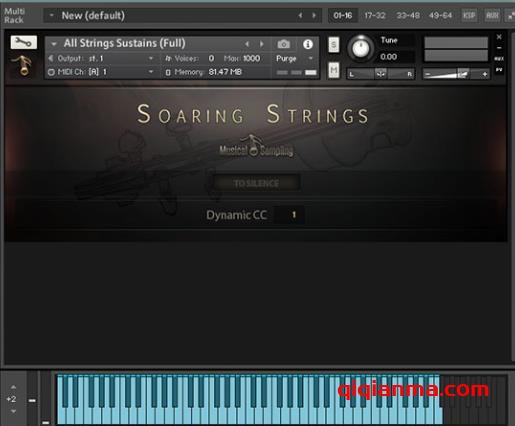This screenshot has width=515, height=426.
Task: Go to previous instrument preset arrow
Action: click(x=247, y=44)
